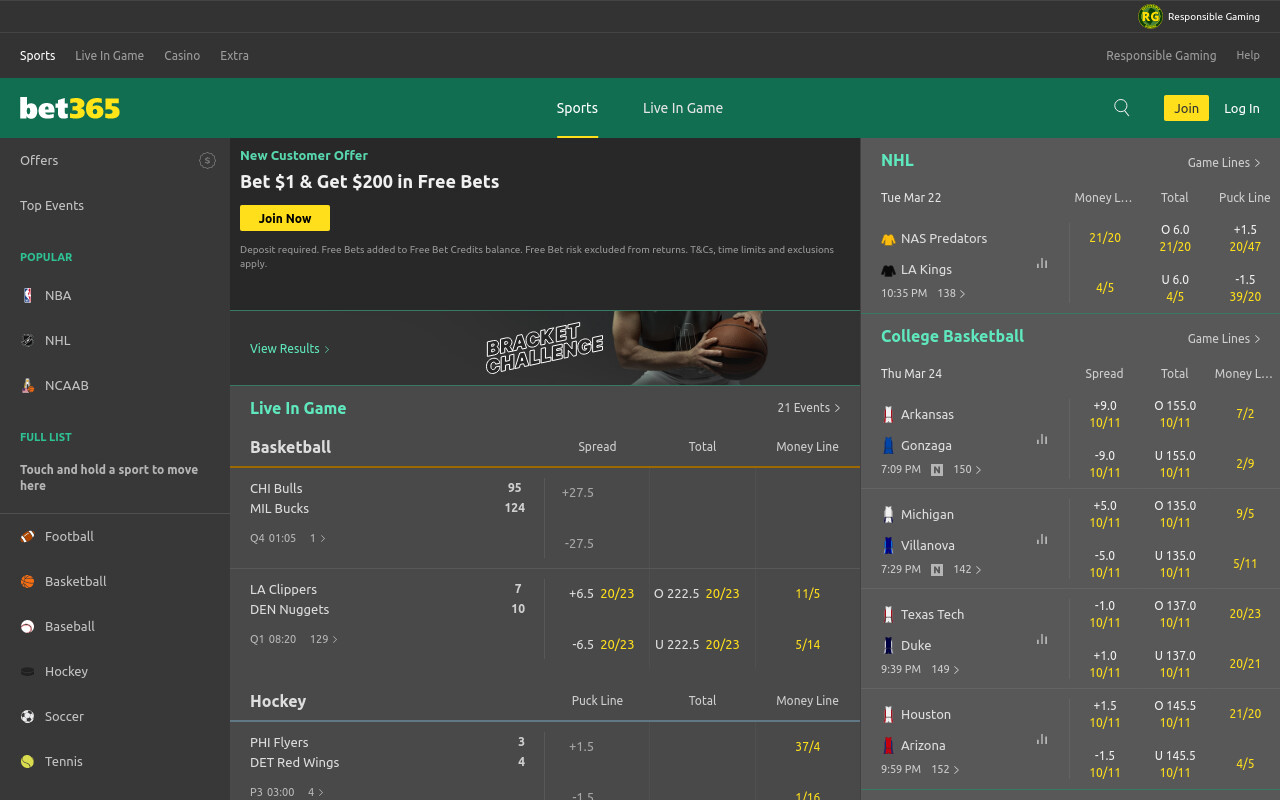The height and width of the screenshot is (800, 1280).
Task: Expand the 21 Events live list
Action: (x=808, y=408)
